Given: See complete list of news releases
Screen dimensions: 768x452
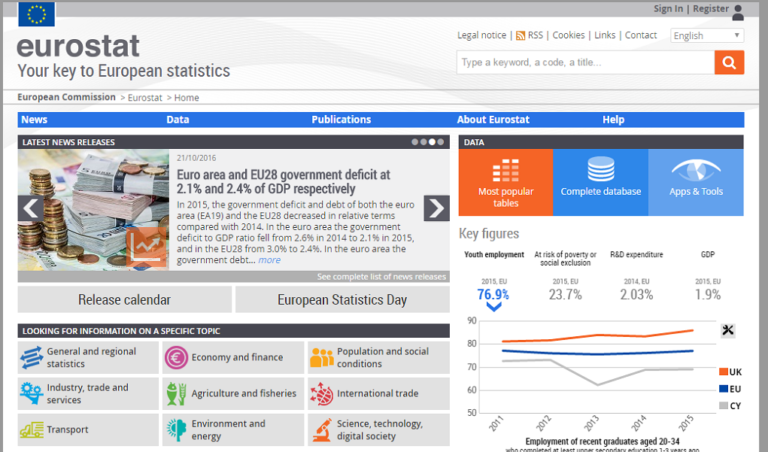Looking at the screenshot, I should [381, 277].
